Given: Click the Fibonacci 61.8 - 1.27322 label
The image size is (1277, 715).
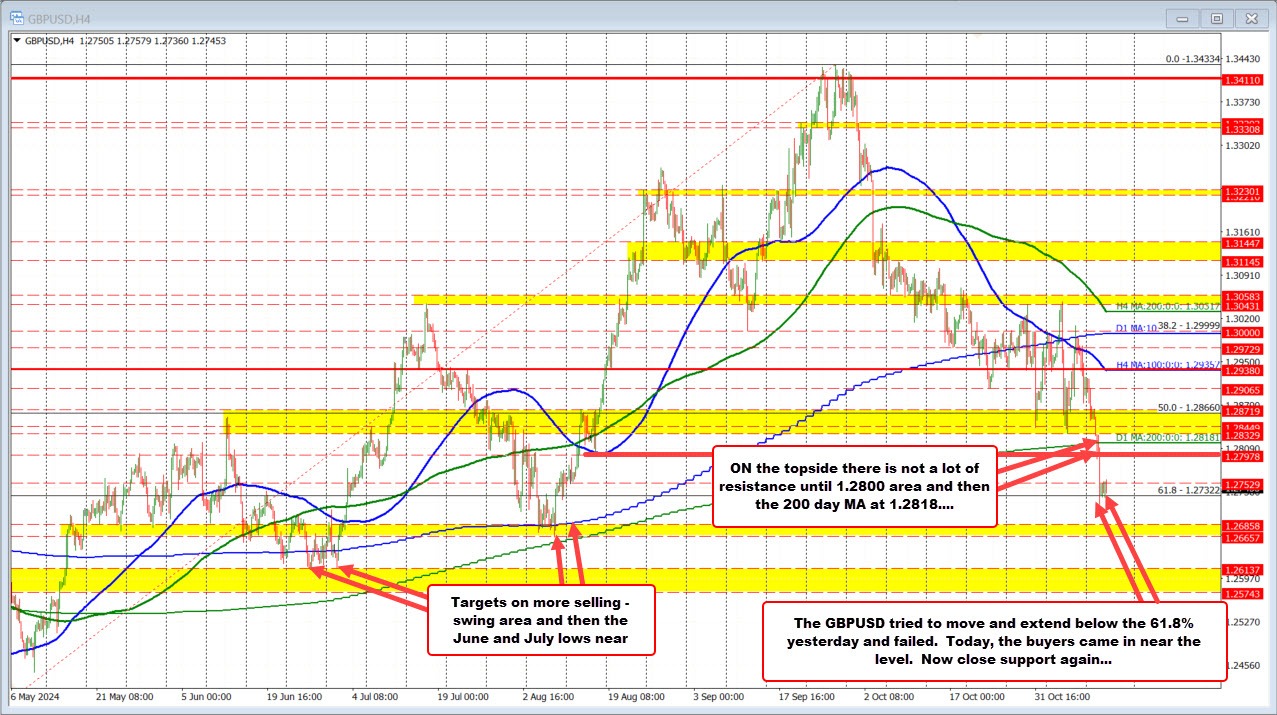Looking at the screenshot, I should [1189, 490].
